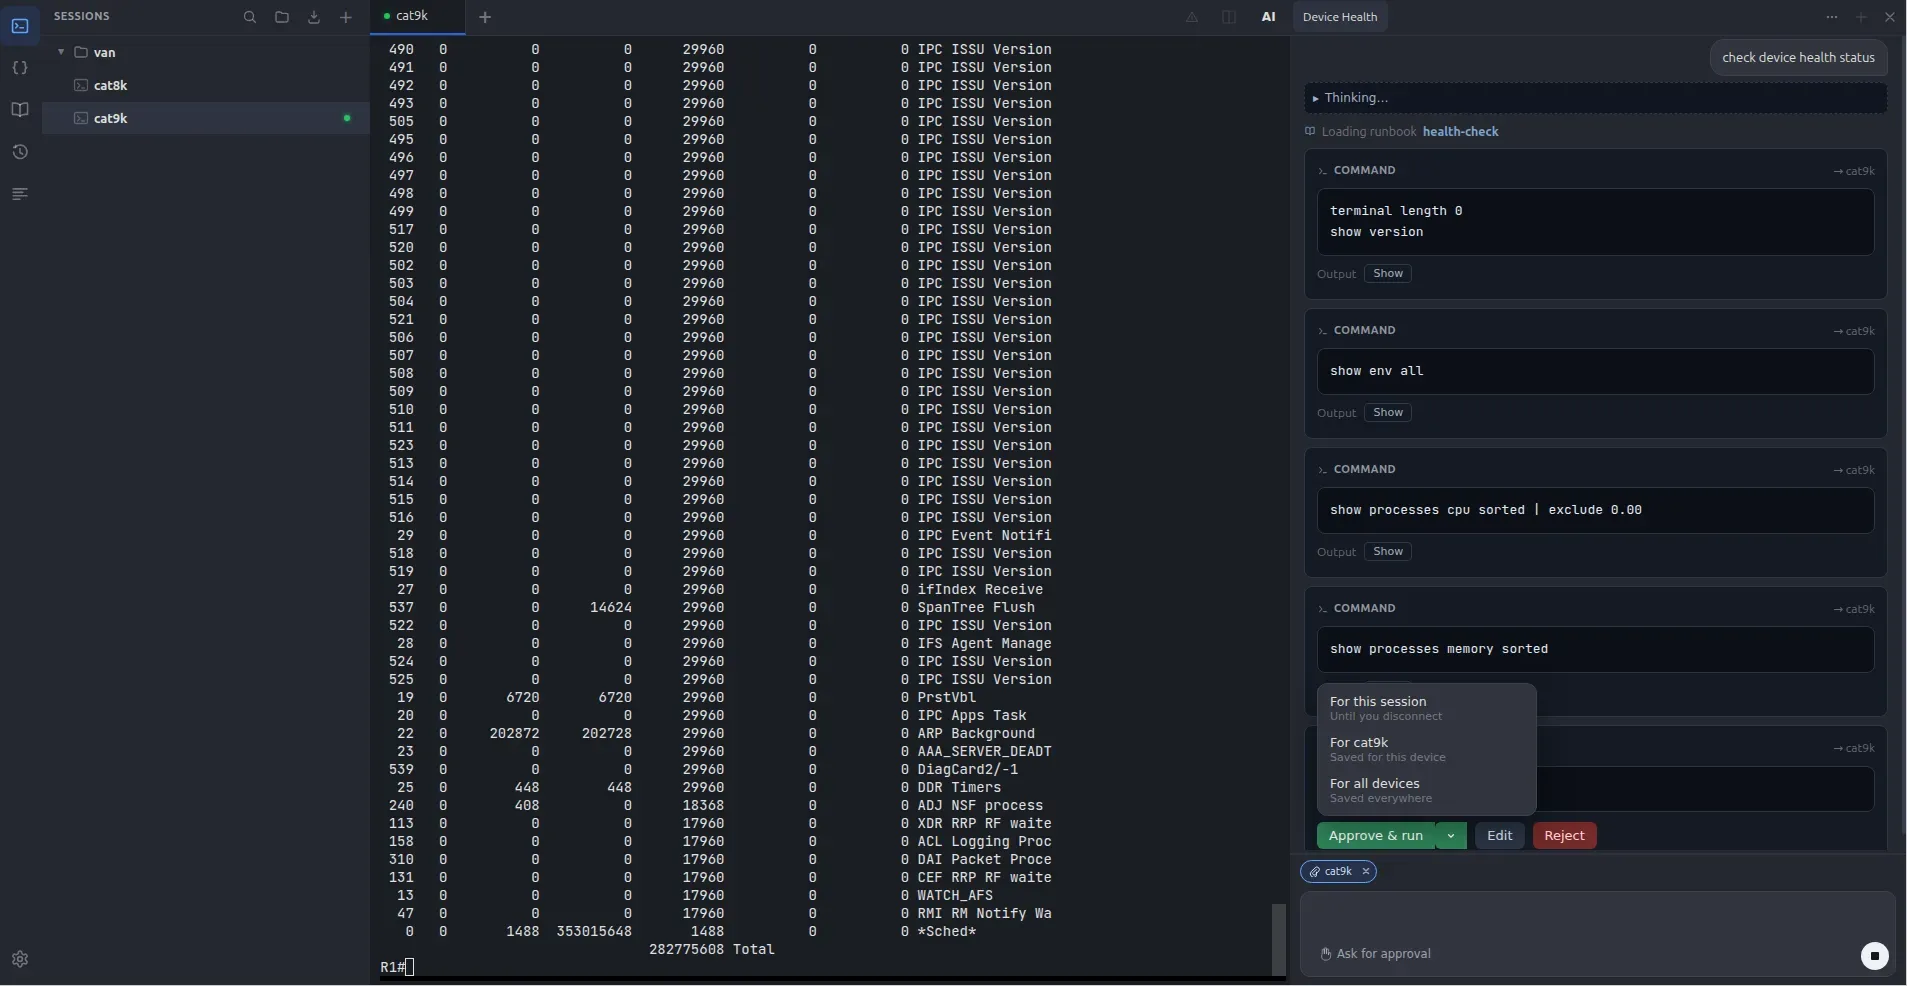Click the show processes memory sorted command box
This screenshot has height=986, width=1907.
1595,649
